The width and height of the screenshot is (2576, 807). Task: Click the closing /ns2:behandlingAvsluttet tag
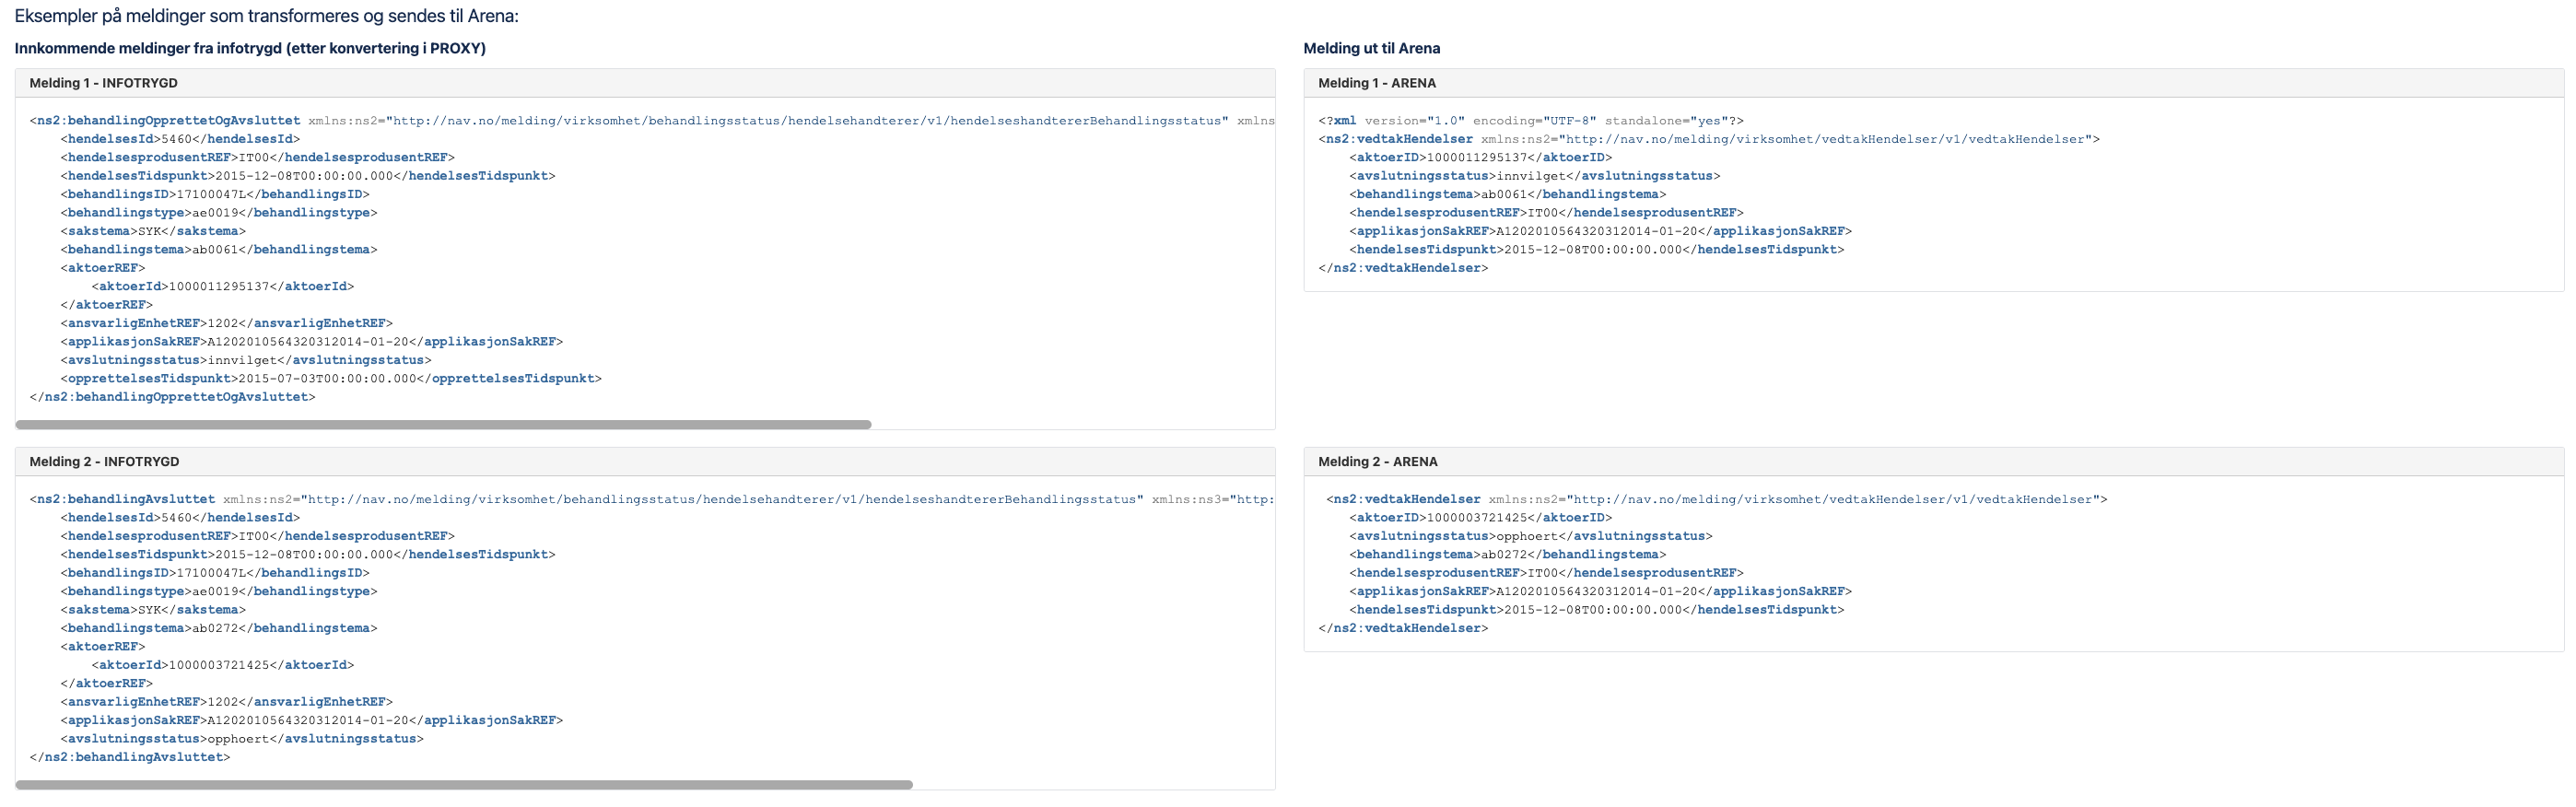[x=130, y=757]
